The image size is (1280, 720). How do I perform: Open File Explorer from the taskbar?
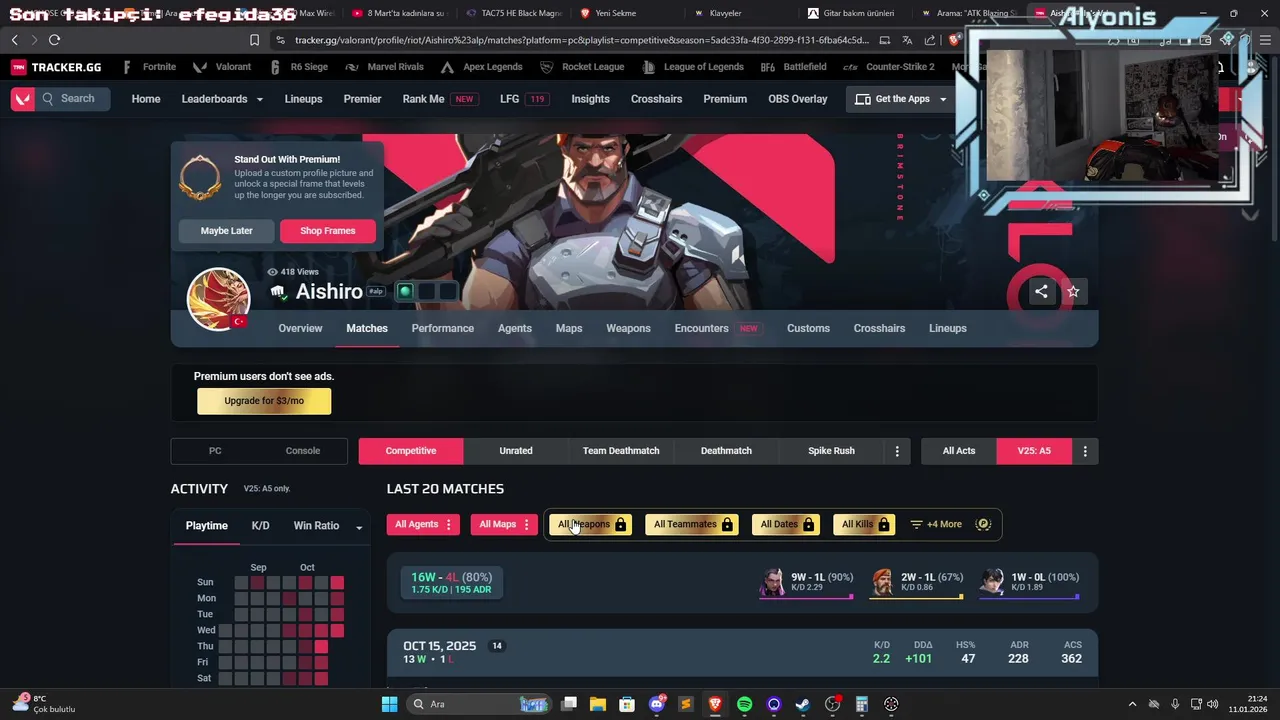coord(598,704)
